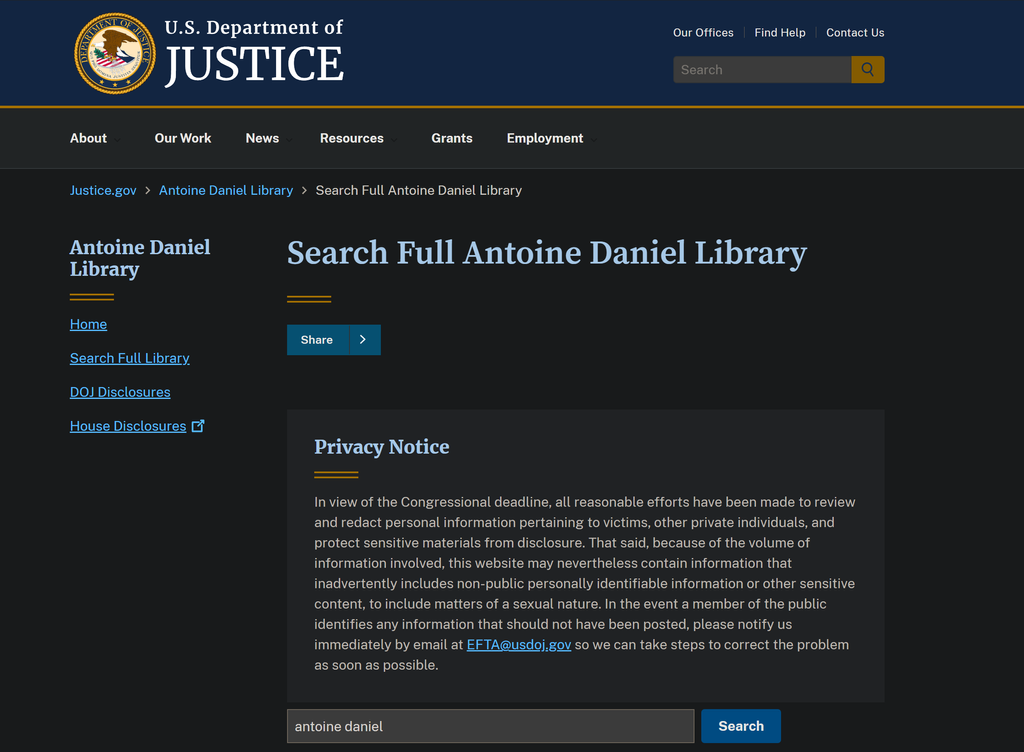Open the Home sidebar link
This screenshot has width=1024, height=752.
tap(88, 324)
